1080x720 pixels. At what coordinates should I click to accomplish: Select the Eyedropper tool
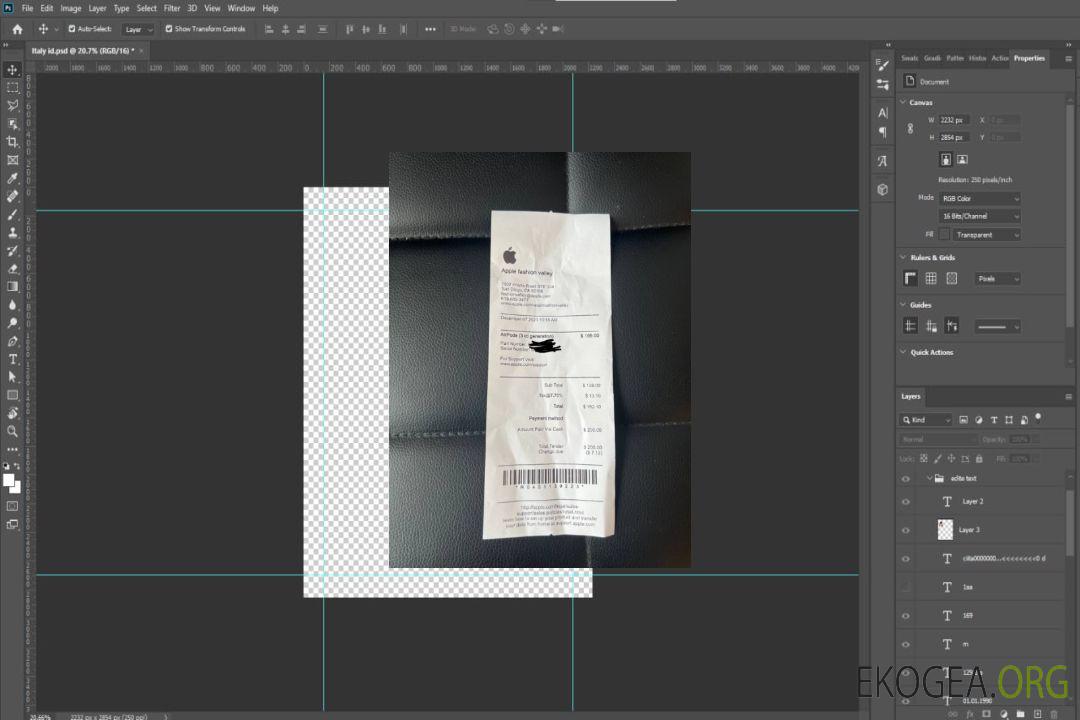(13, 178)
